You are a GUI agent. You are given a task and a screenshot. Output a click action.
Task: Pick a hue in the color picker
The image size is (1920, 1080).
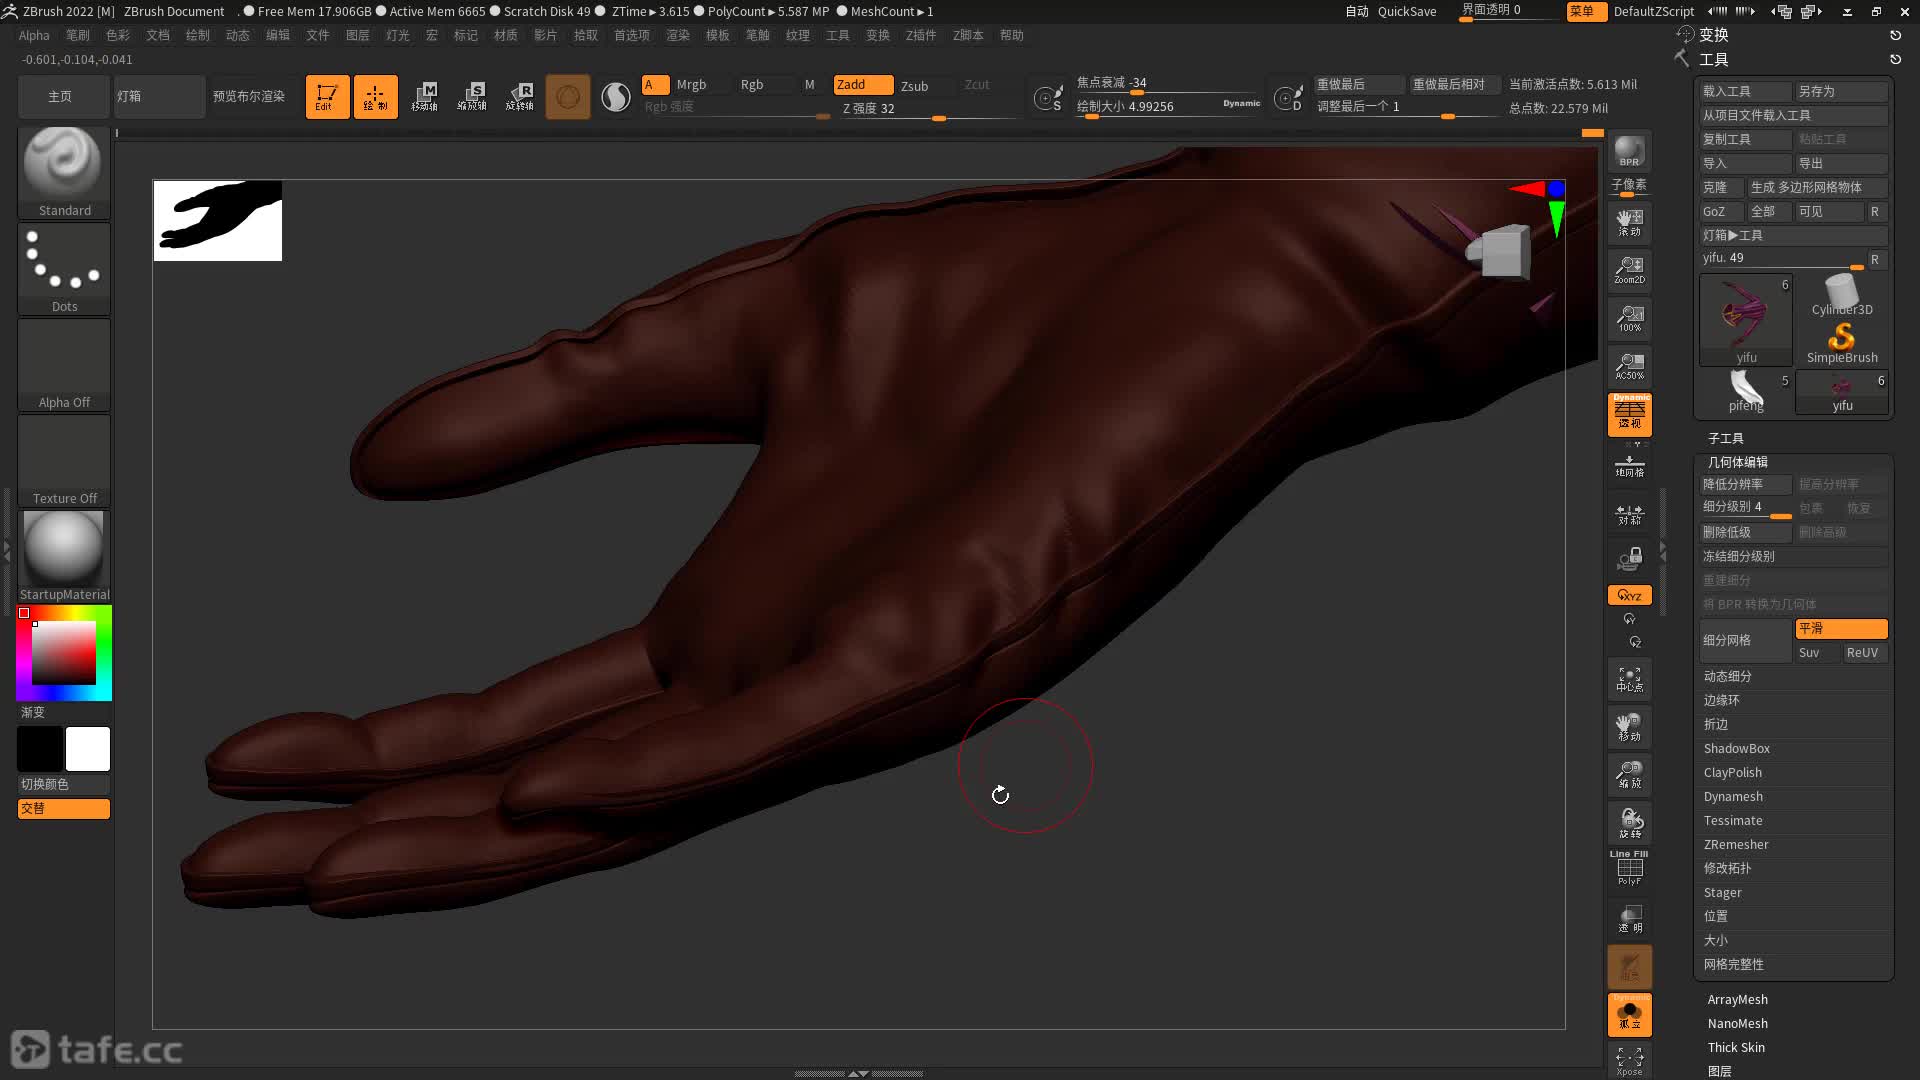[x=64, y=653]
